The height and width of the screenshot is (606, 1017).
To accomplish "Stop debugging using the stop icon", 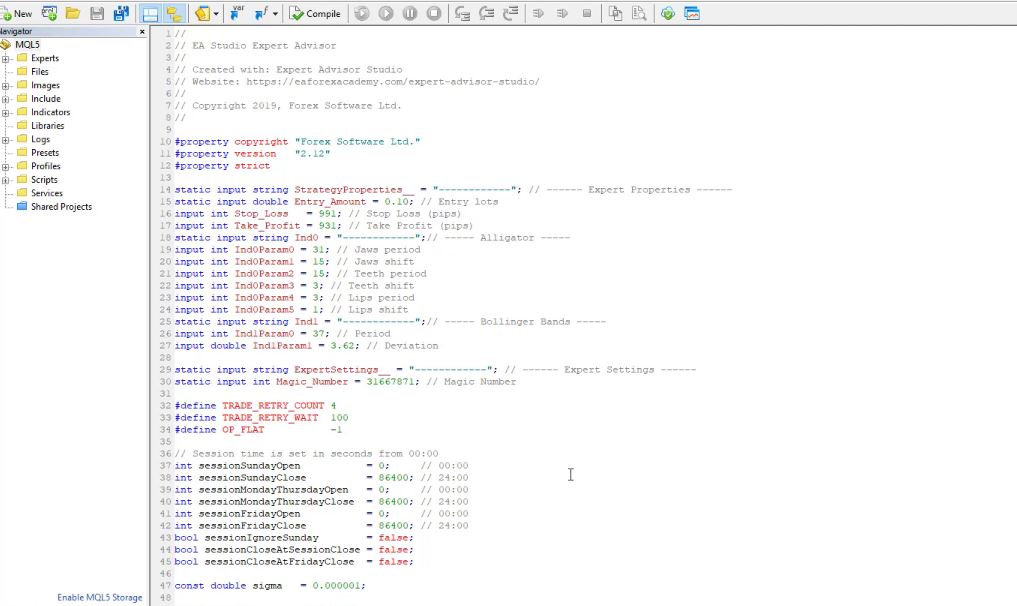I will point(434,14).
